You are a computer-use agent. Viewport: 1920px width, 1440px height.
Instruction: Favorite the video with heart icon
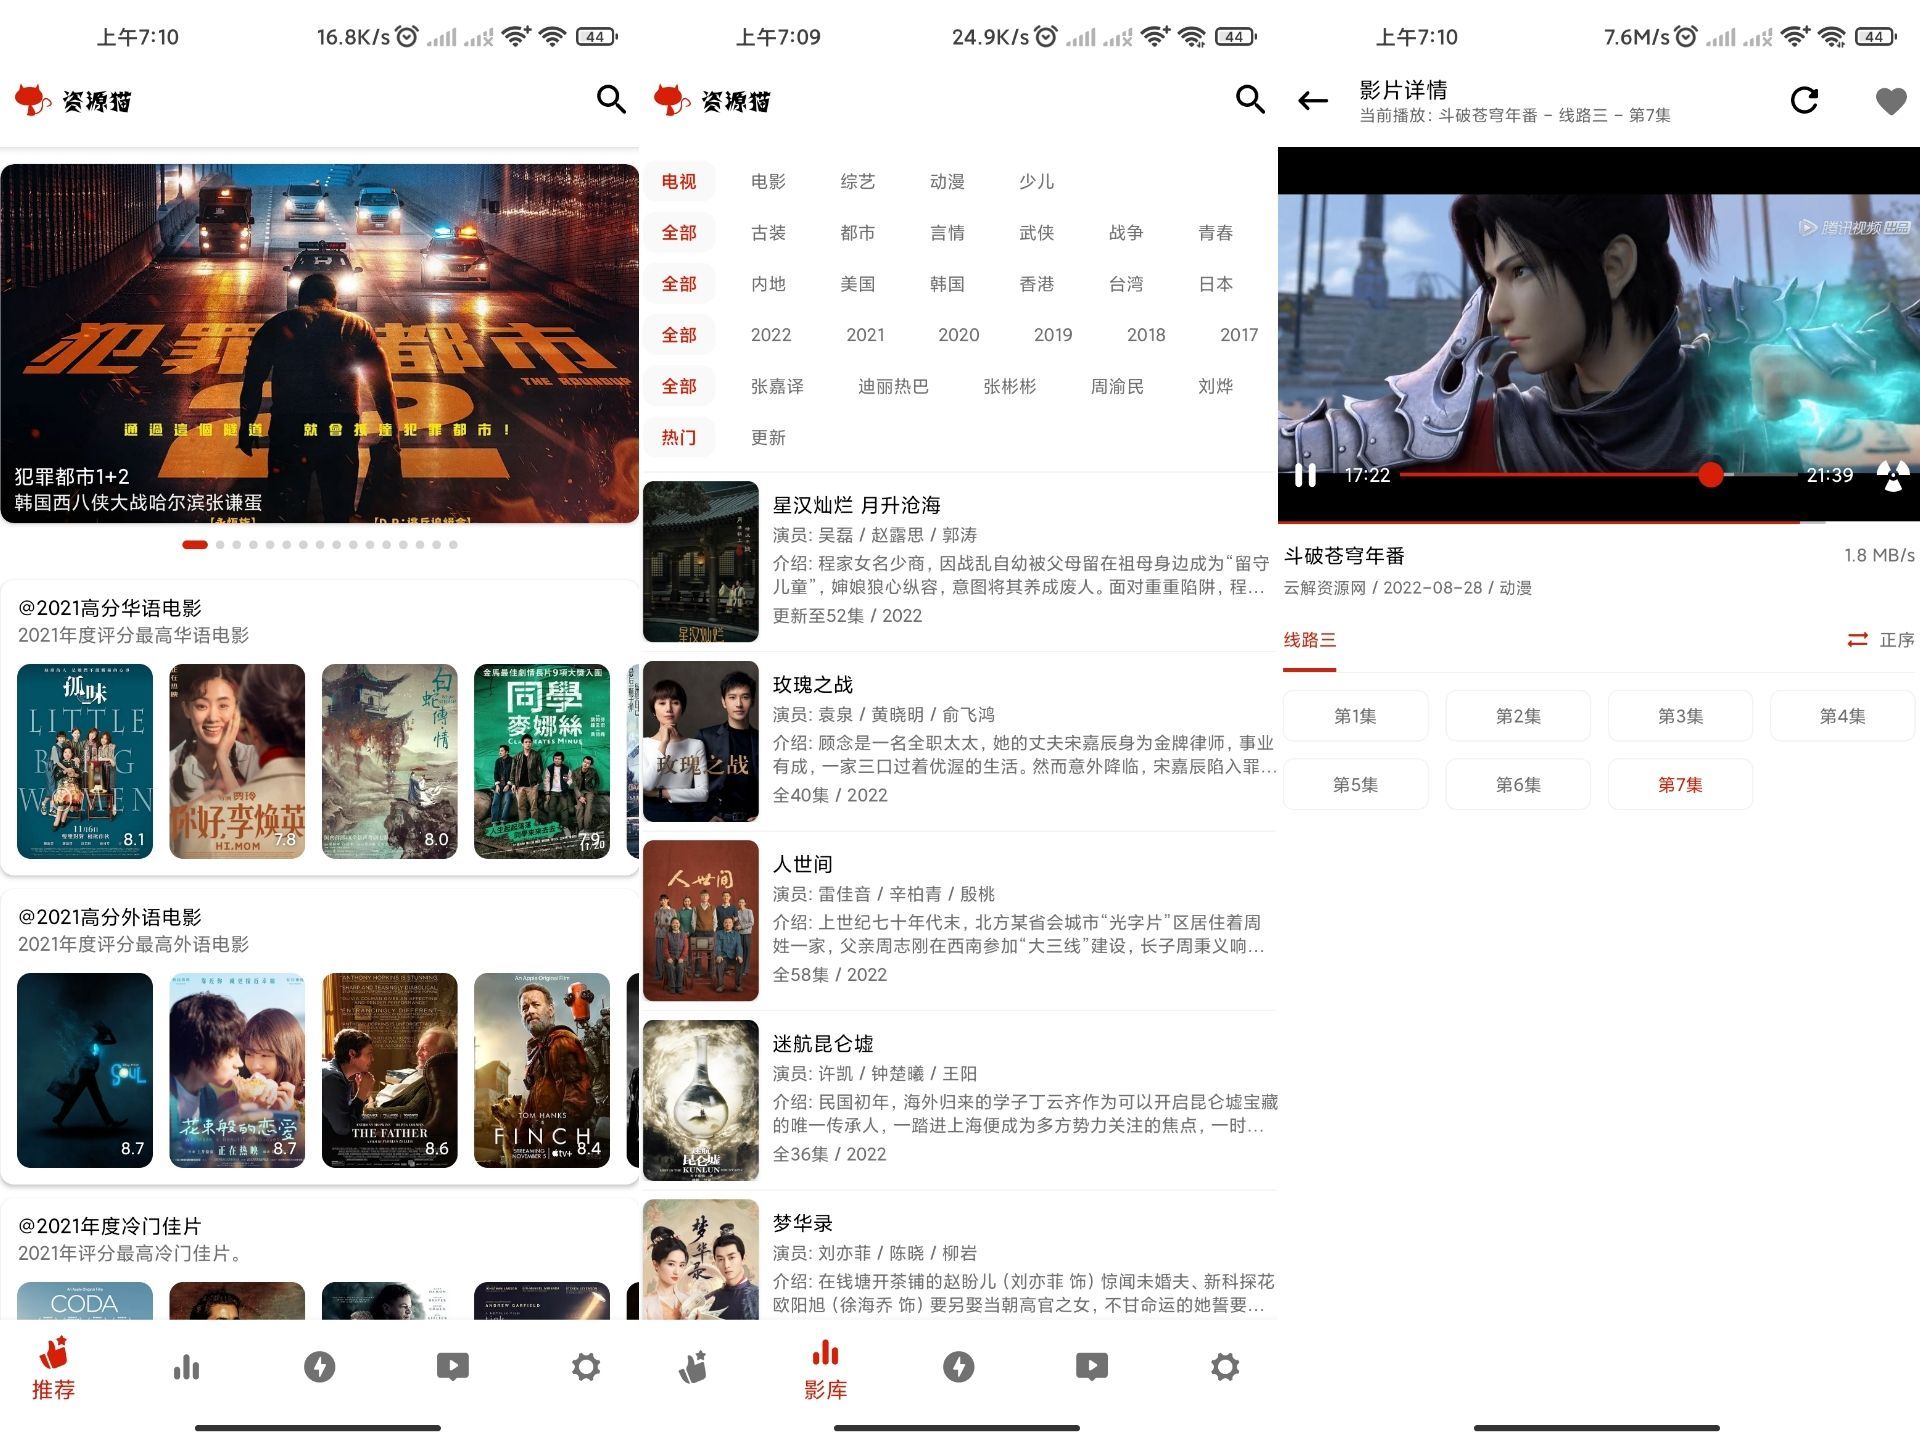pos(1890,100)
